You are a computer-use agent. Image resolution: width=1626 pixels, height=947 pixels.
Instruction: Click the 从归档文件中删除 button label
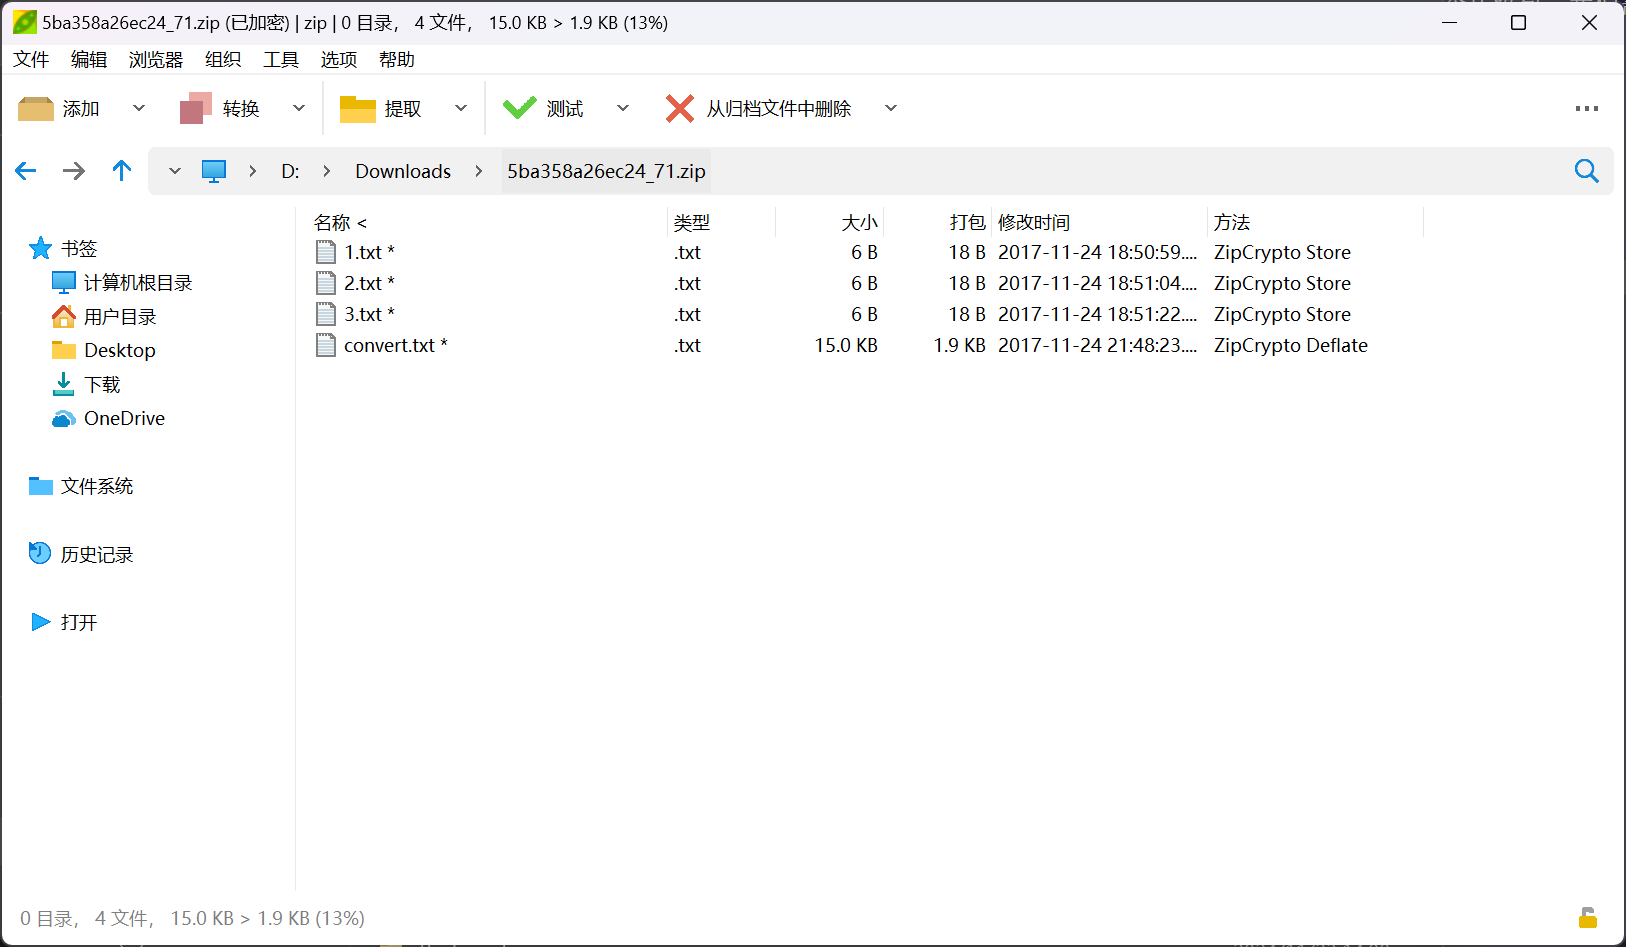[x=779, y=109]
